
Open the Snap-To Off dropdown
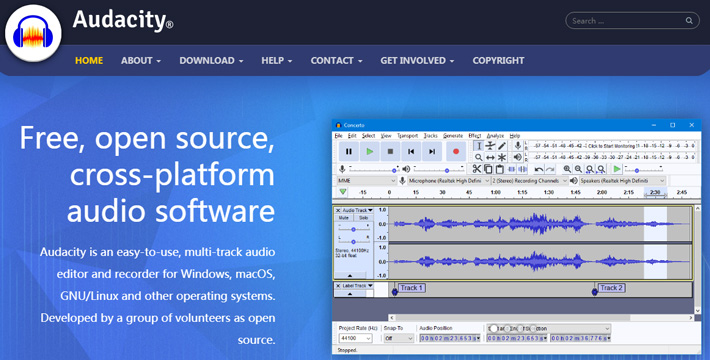[x=398, y=338]
